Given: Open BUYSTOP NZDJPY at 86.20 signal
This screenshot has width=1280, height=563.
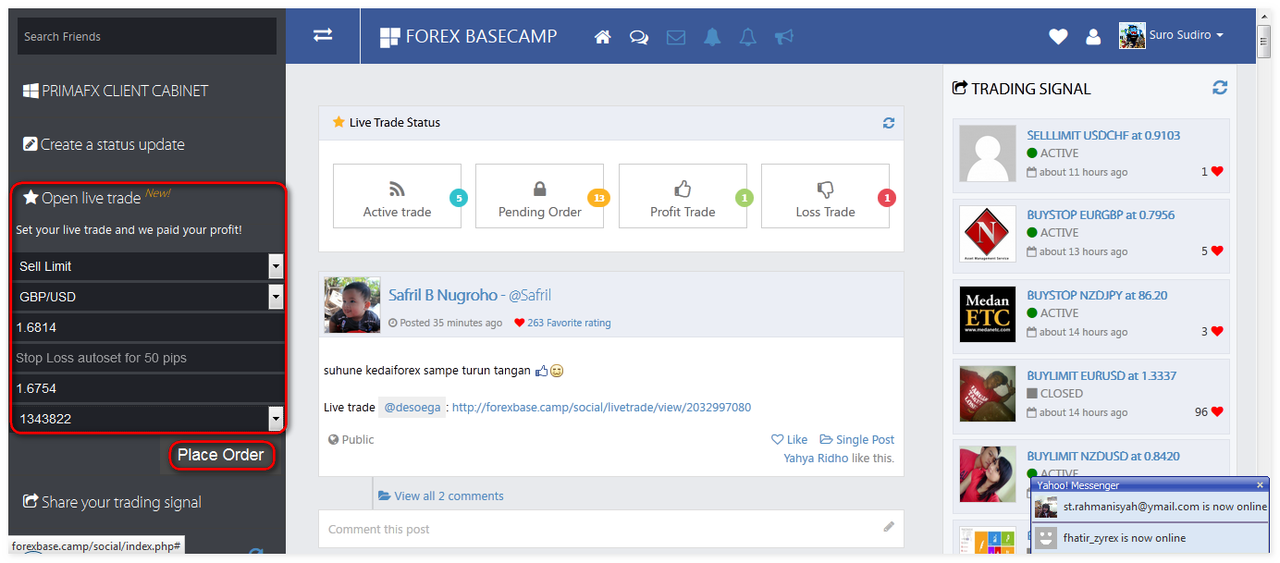Looking at the screenshot, I should [x=1097, y=295].
